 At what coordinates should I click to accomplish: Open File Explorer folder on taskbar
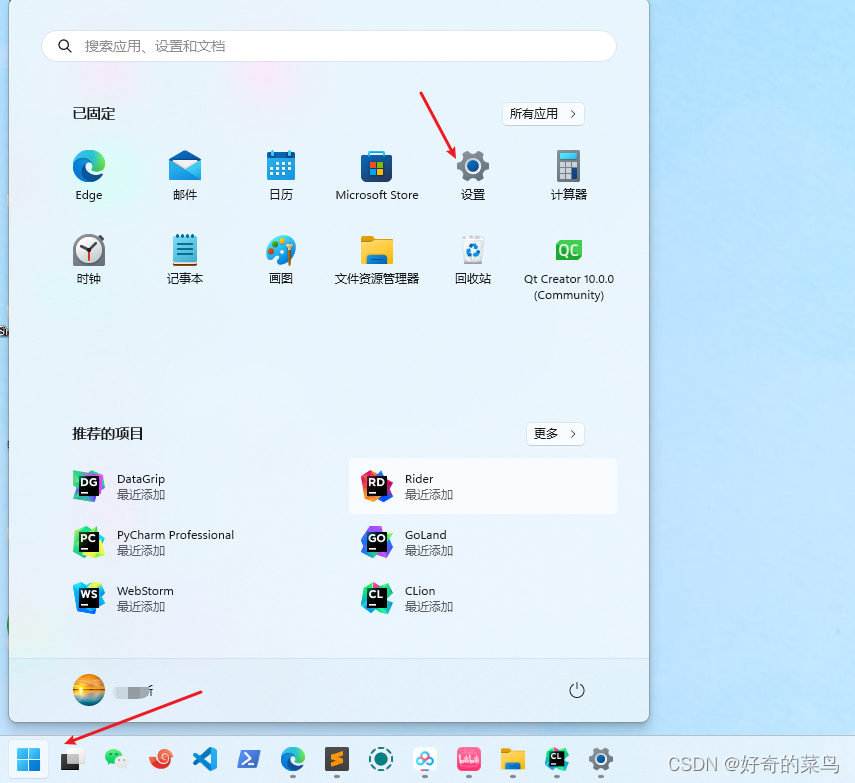pos(513,759)
